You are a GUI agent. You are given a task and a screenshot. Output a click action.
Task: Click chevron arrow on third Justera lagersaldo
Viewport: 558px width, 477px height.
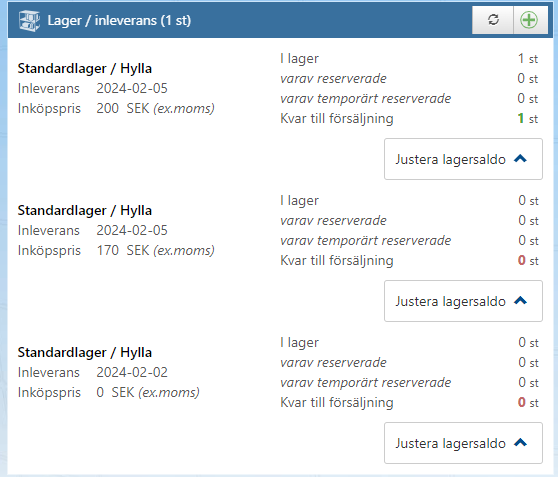click(x=520, y=442)
